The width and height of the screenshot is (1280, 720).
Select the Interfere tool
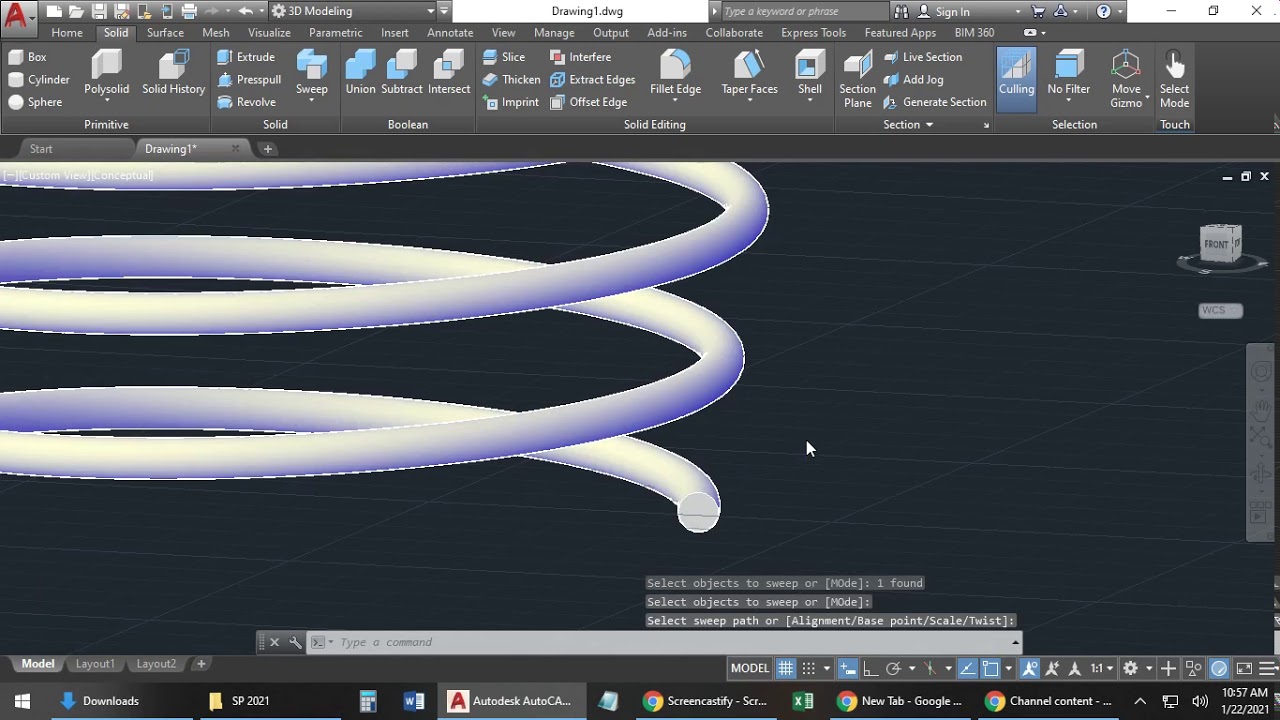click(x=580, y=57)
